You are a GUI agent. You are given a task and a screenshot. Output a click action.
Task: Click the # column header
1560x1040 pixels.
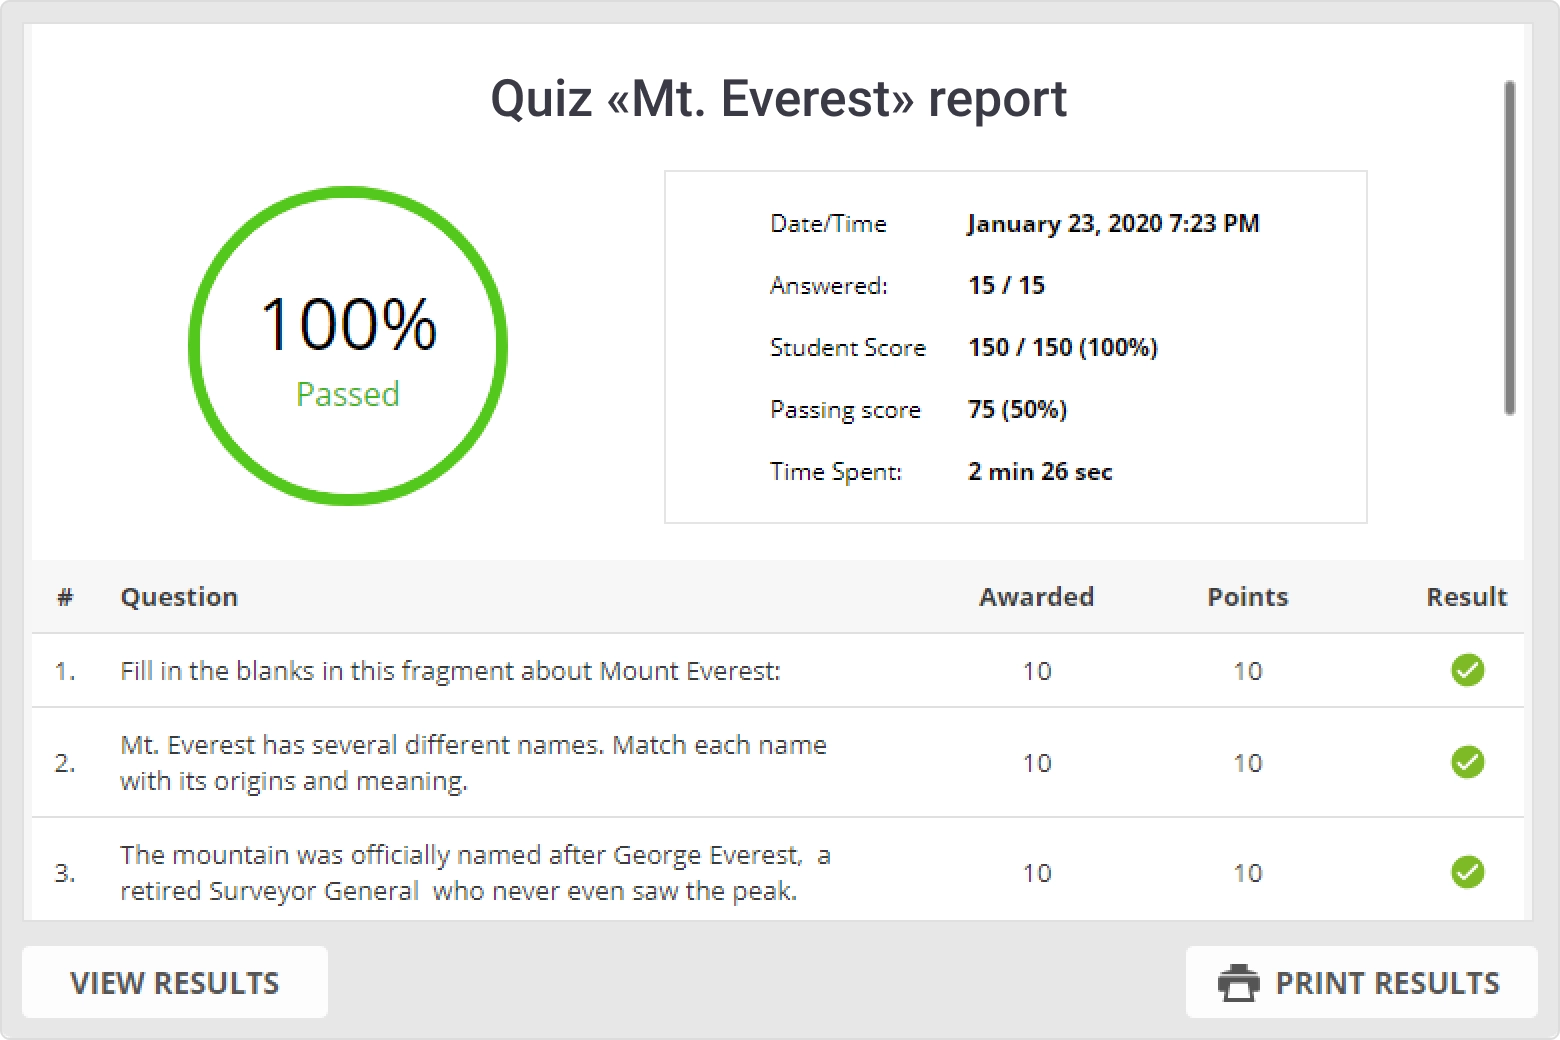click(65, 597)
